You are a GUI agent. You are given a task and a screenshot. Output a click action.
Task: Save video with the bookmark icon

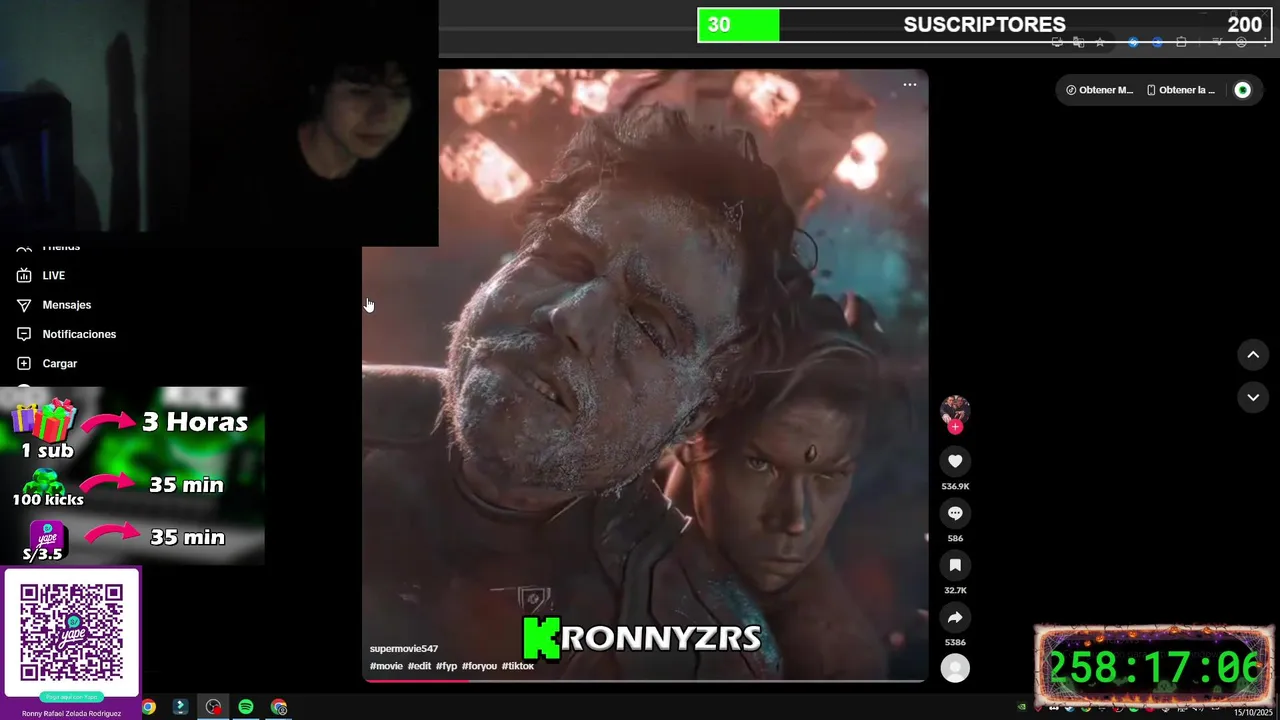(955, 565)
